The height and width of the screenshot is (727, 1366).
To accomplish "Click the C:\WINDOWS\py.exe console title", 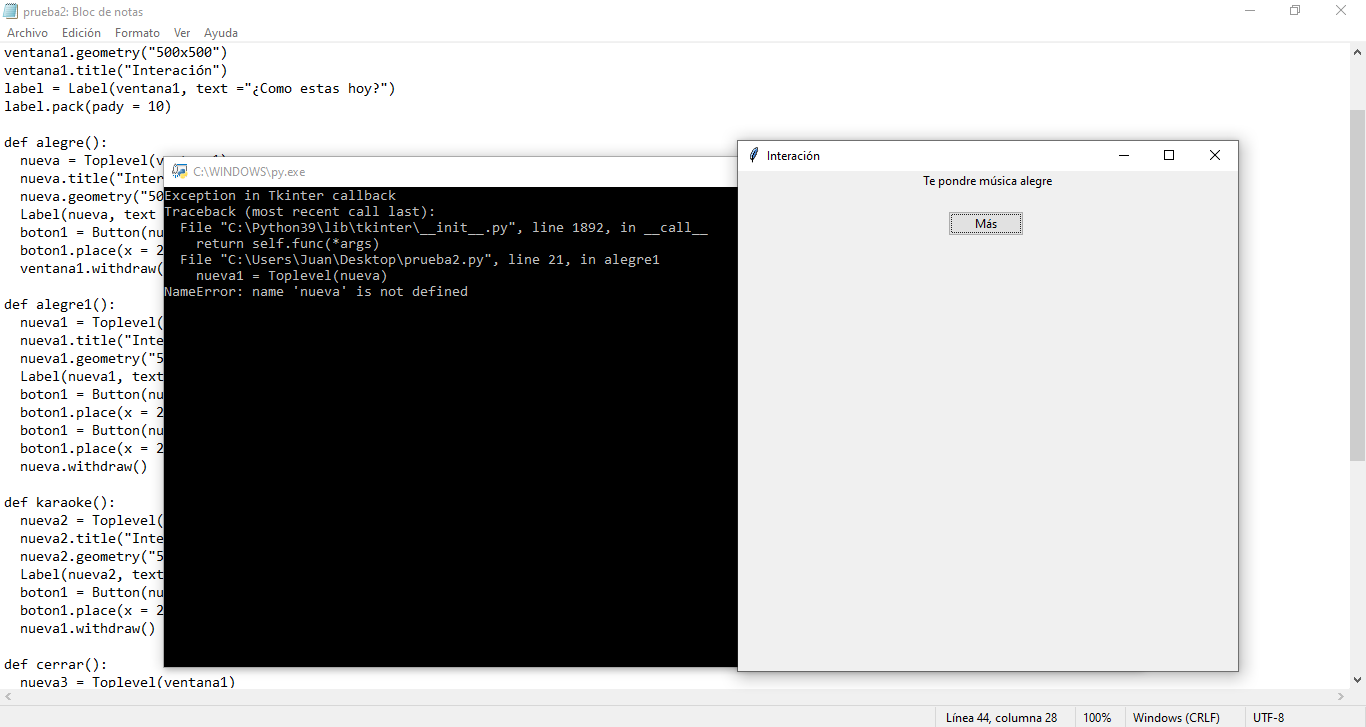I will 249,172.
